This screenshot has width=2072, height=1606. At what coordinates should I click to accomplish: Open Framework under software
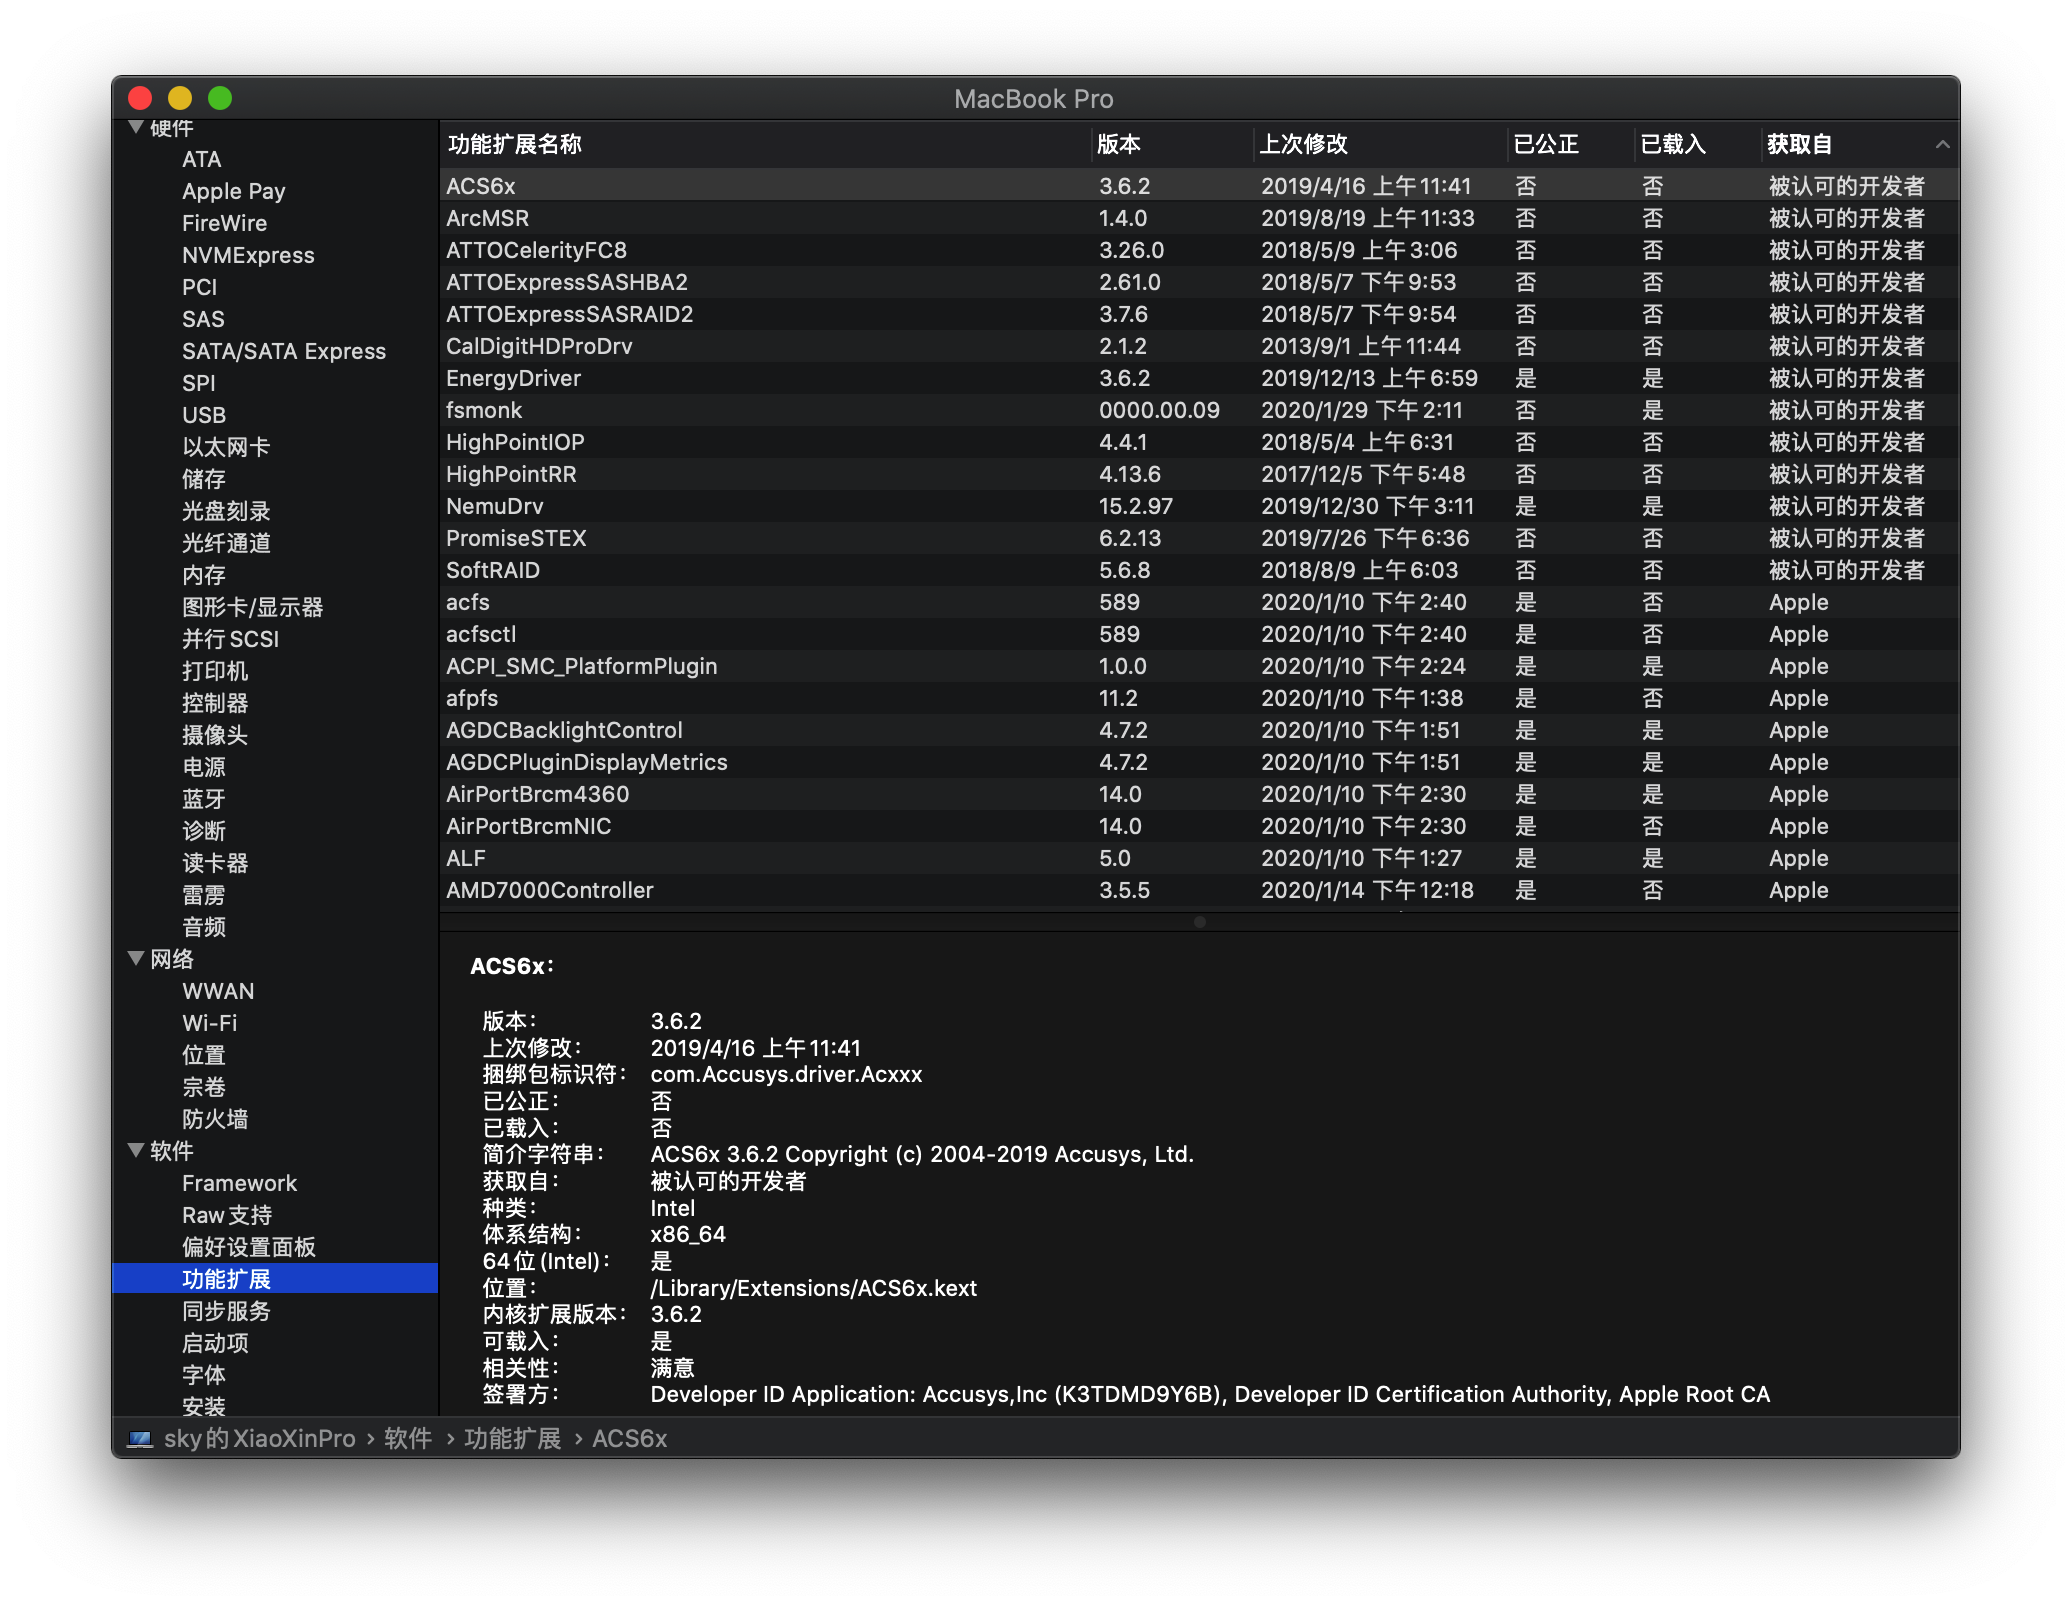(x=240, y=1183)
